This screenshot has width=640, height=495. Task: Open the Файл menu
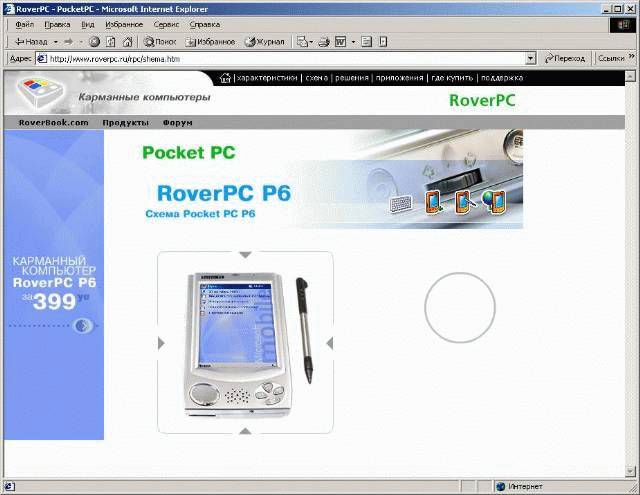click(x=24, y=24)
